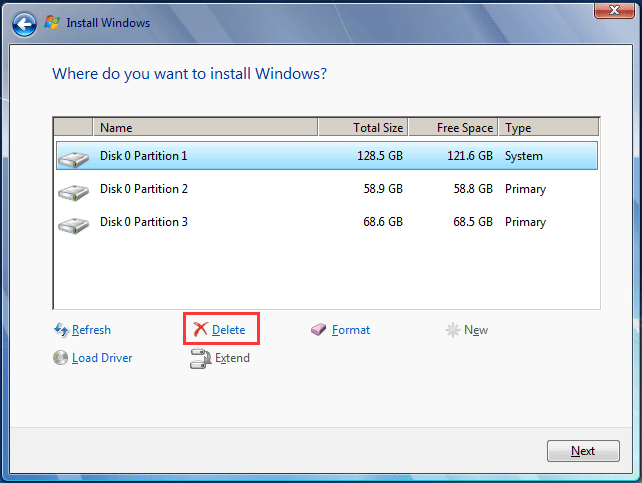Click the 68.5 GB free space cell
642x483 pixels.
[x=473, y=222]
